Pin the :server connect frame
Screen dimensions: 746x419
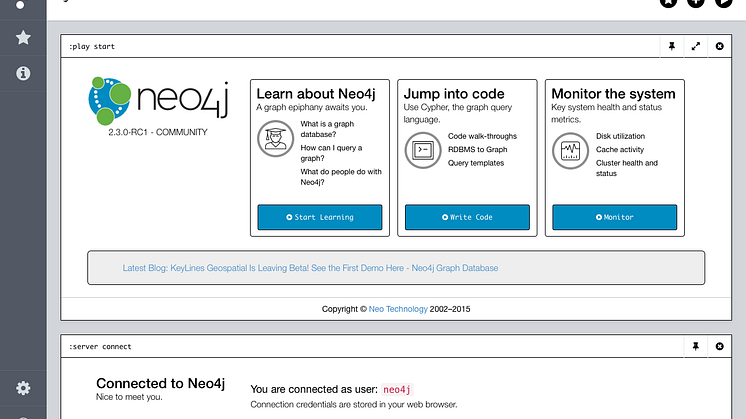click(x=696, y=346)
